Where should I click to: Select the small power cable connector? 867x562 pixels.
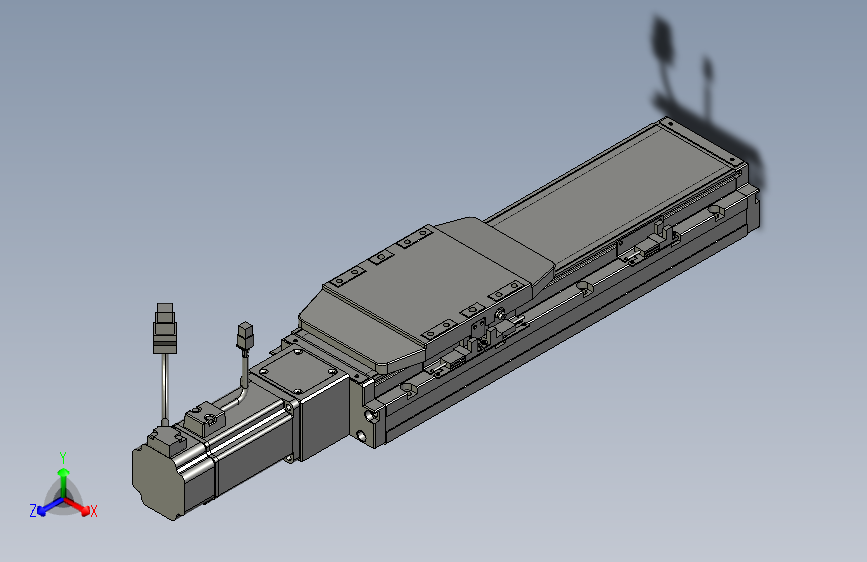coord(245,336)
